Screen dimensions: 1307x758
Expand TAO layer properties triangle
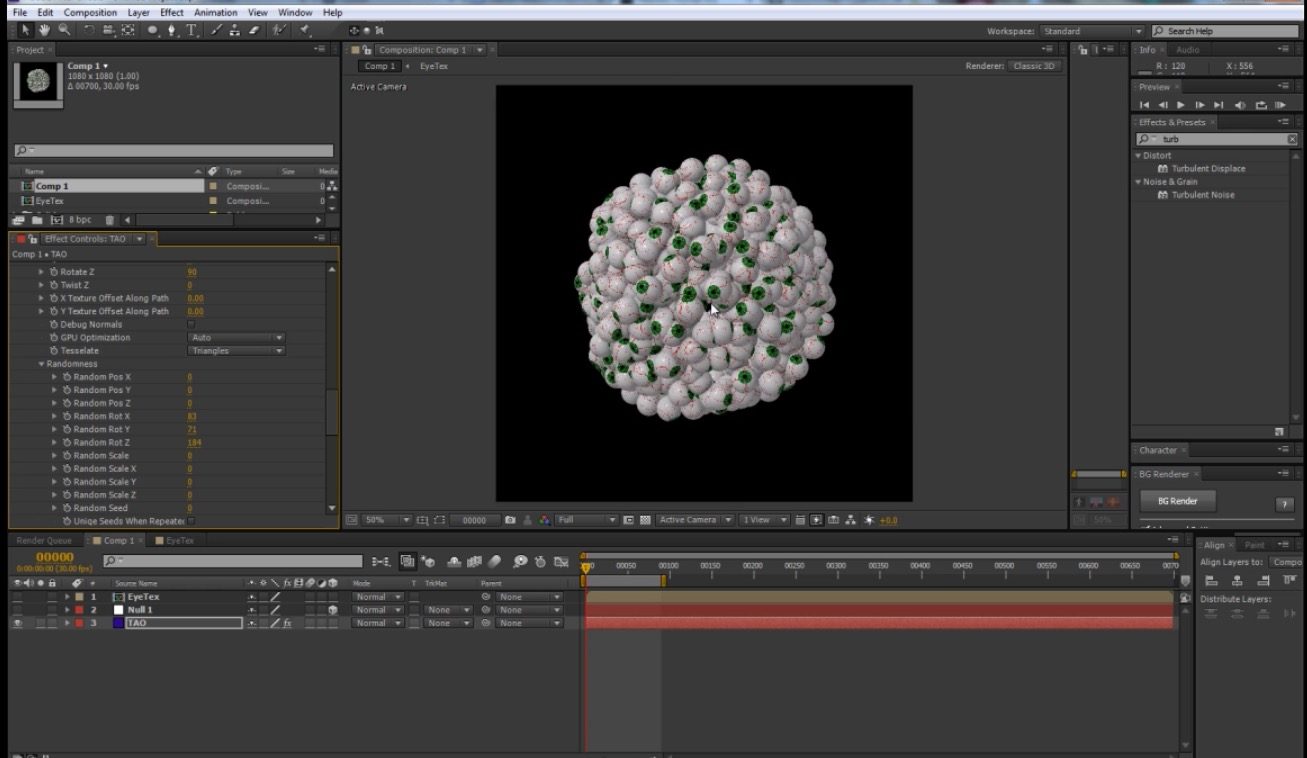(x=68, y=623)
